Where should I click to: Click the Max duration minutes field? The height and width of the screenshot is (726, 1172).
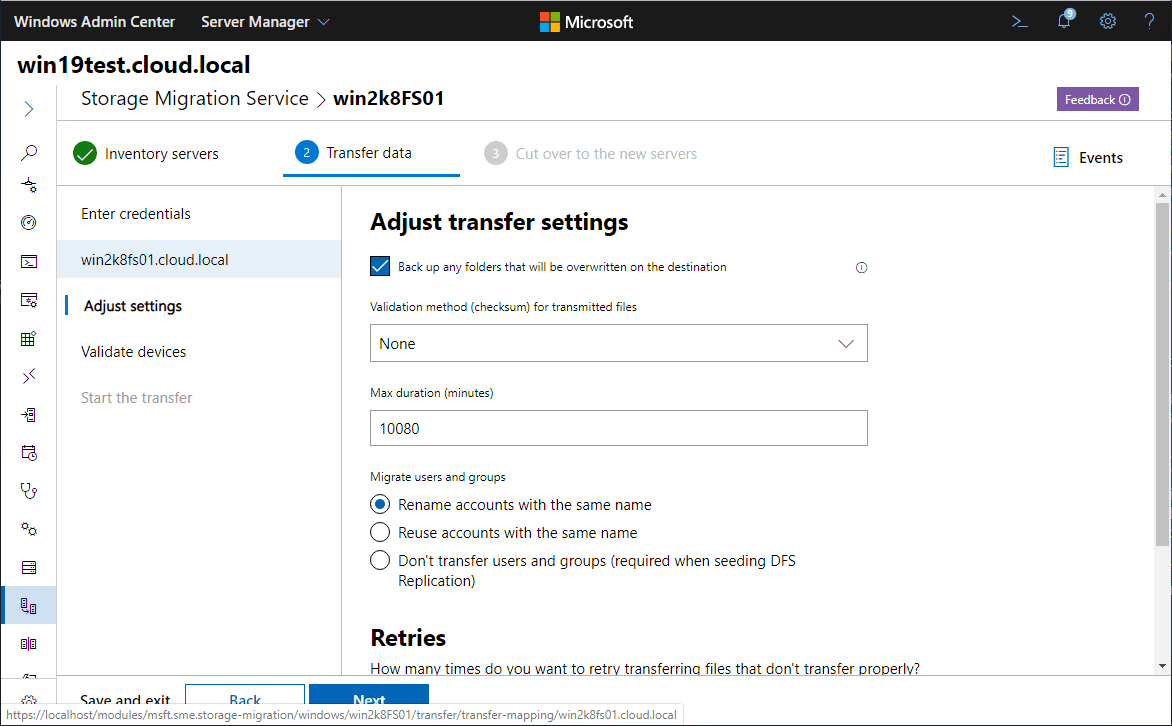tap(618, 429)
